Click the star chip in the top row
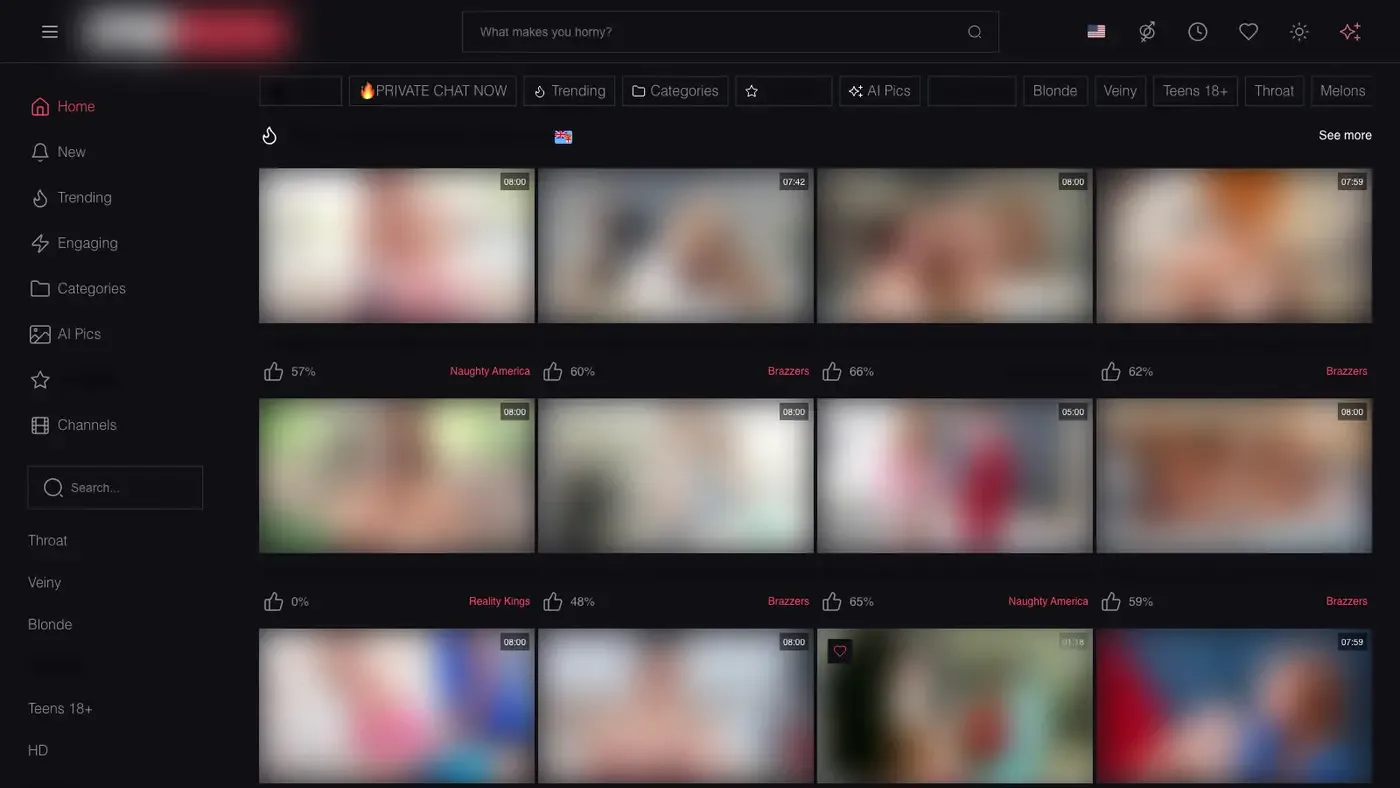The height and width of the screenshot is (788, 1400). click(x=784, y=91)
